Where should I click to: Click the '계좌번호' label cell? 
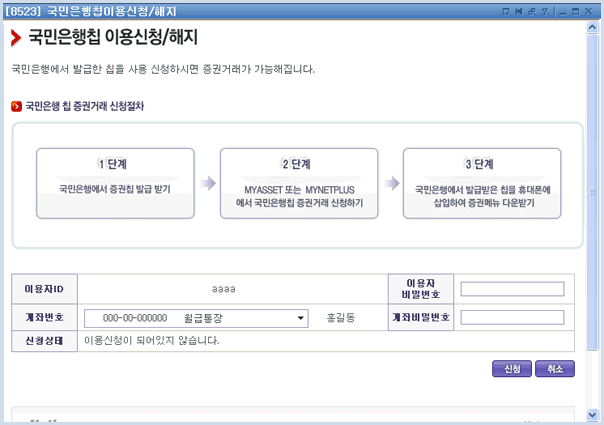click(x=44, y=317)
